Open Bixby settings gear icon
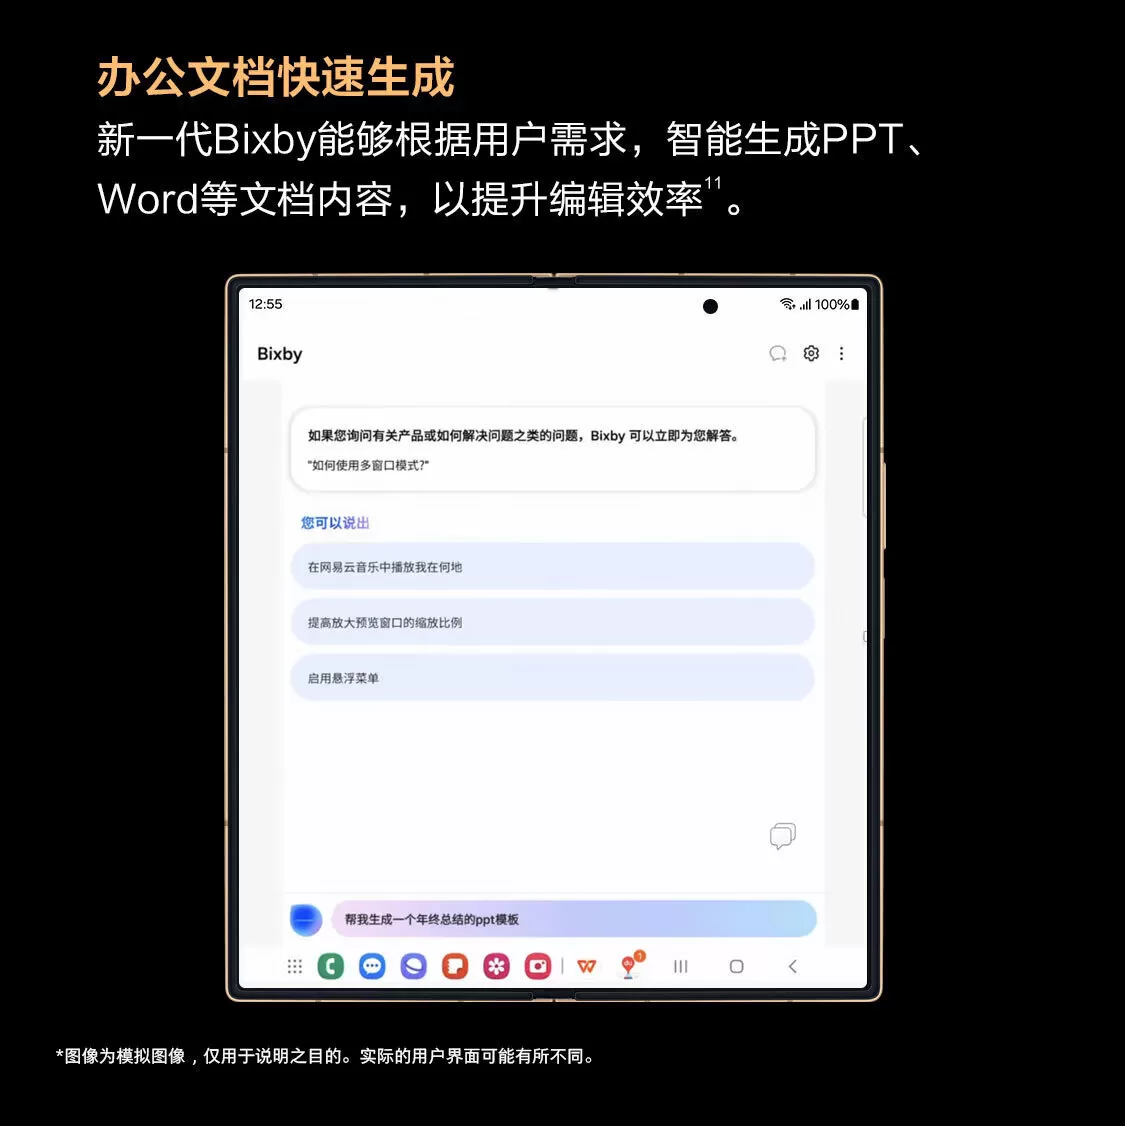This screenshot has height=1126, width=1125. pyautogui.click(x=811, y=353)
